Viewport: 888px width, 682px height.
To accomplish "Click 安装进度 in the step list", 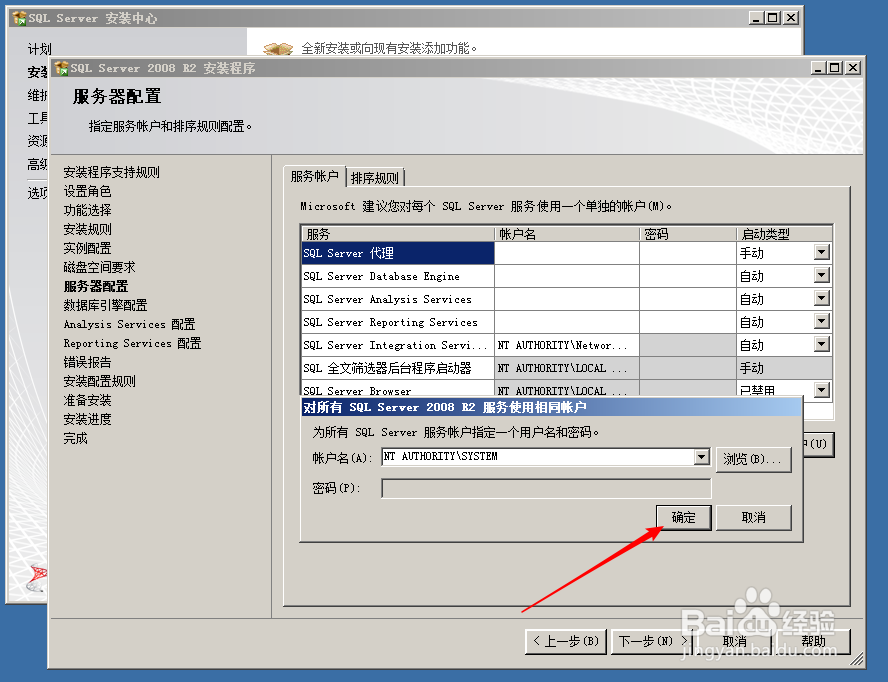I will click(87, 419).
